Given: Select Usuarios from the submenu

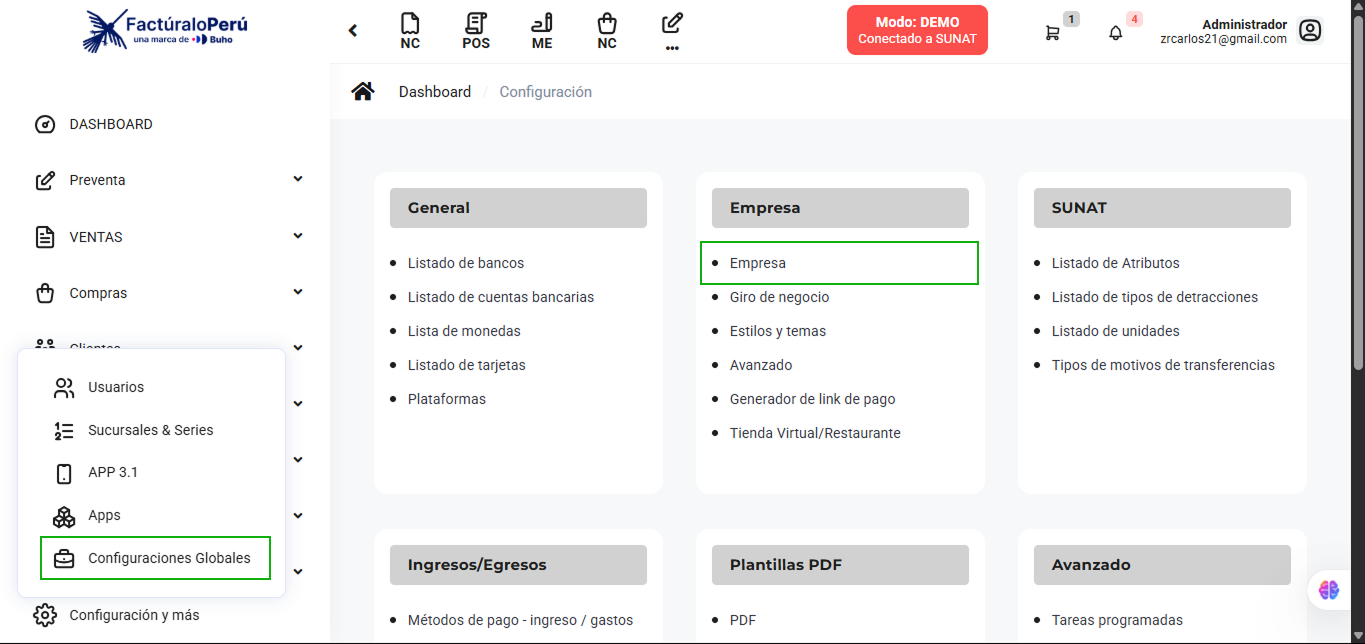Looking at the screenshot, I should 116,387.
